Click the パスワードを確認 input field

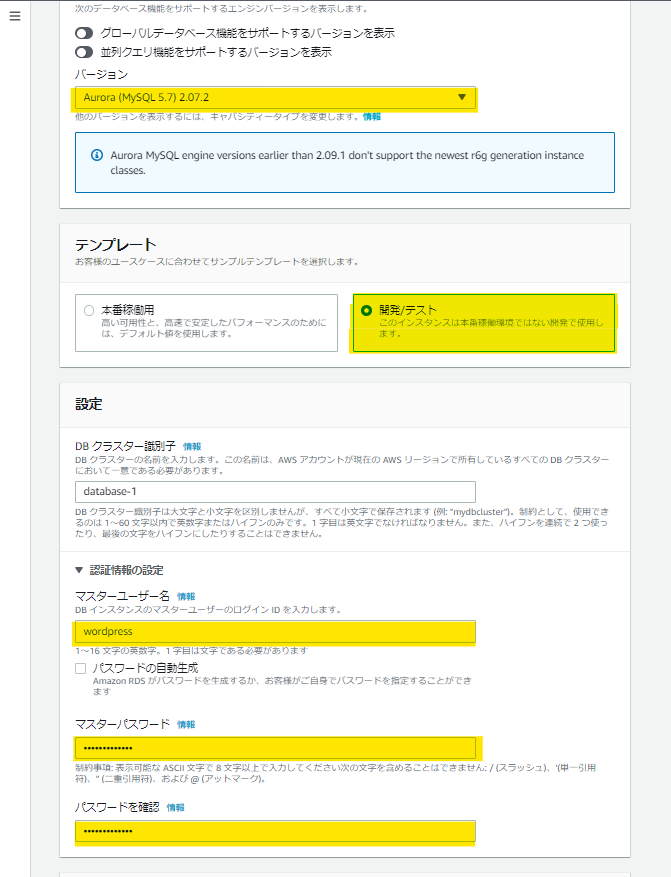click(275, 831)
